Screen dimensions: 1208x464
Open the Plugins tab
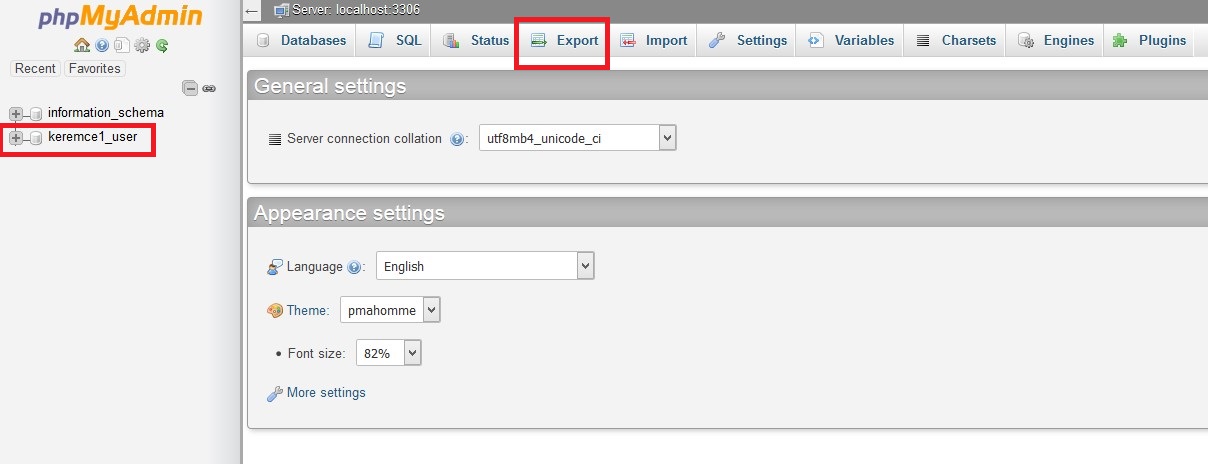[1149, 41]
